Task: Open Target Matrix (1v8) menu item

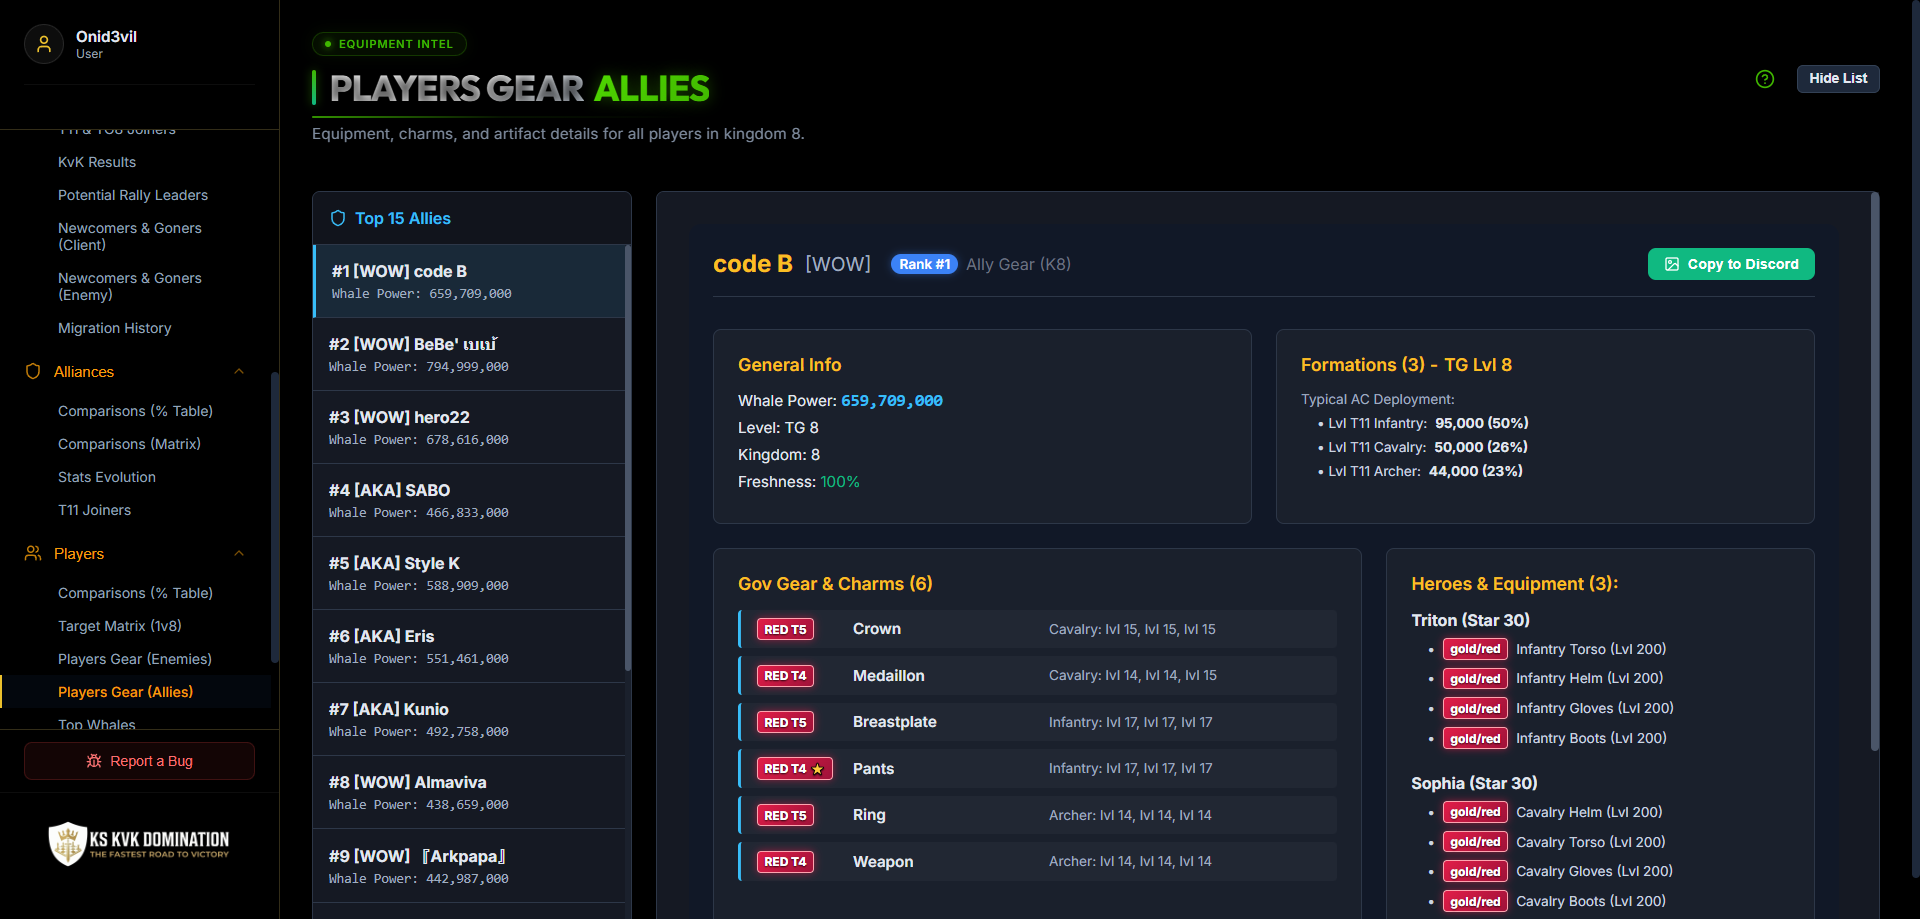Action: pos(120,626)
